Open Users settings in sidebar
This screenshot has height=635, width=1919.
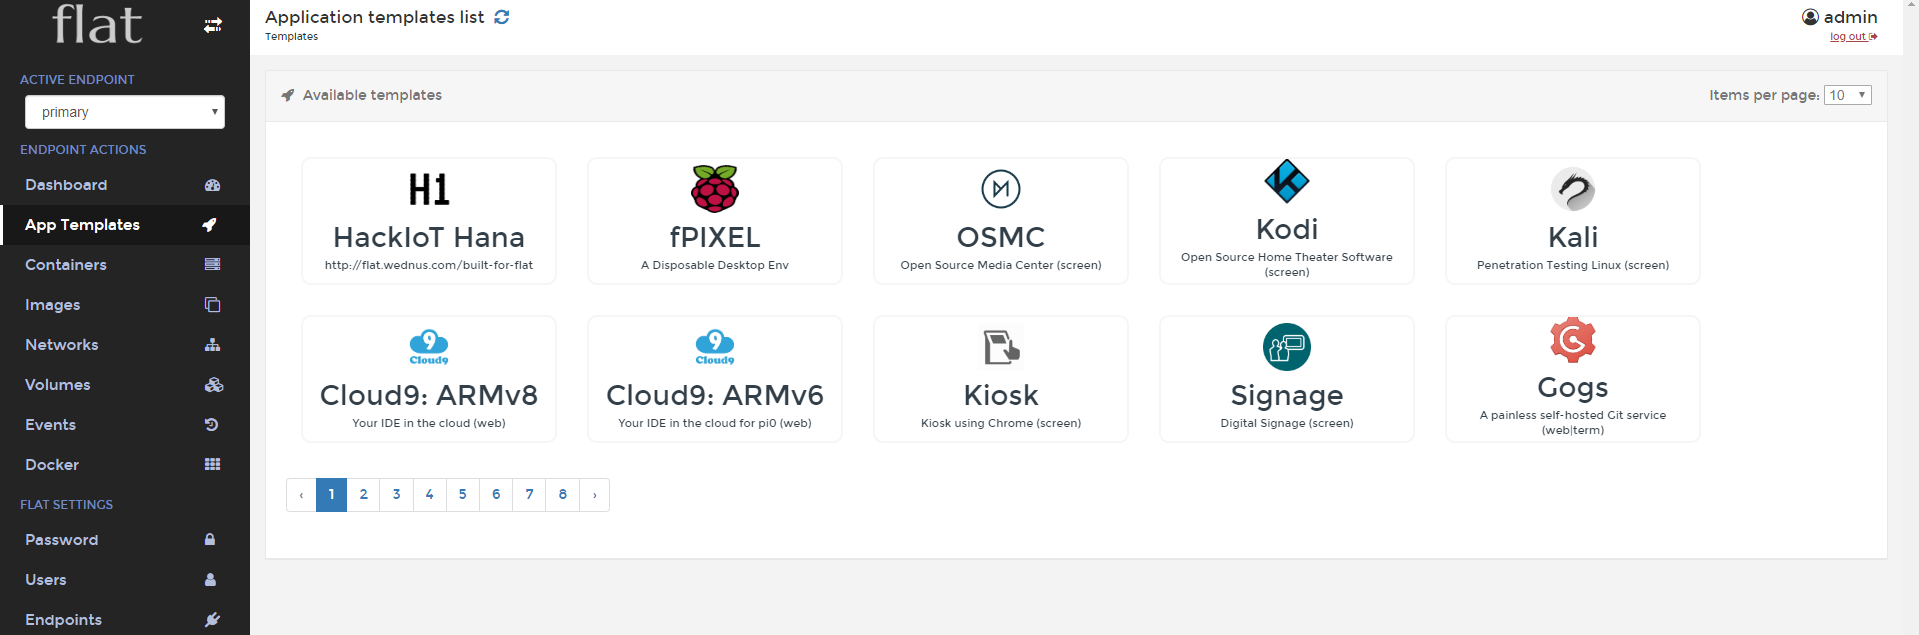point(125,580)
